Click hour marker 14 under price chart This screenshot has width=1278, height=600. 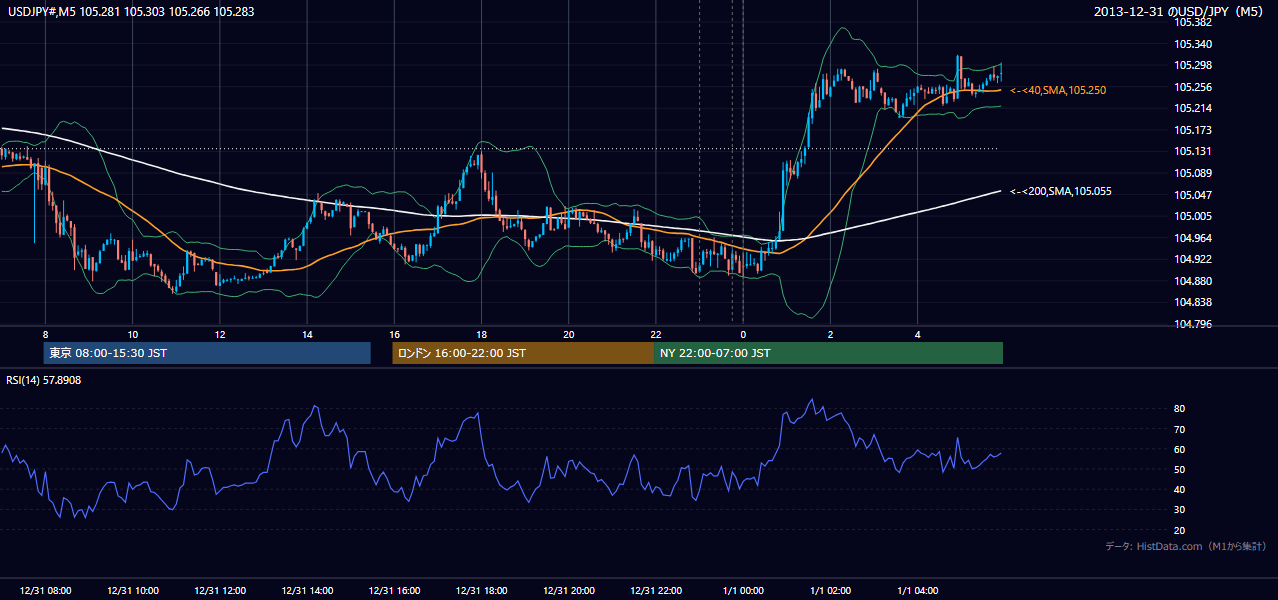click(307, 334)
